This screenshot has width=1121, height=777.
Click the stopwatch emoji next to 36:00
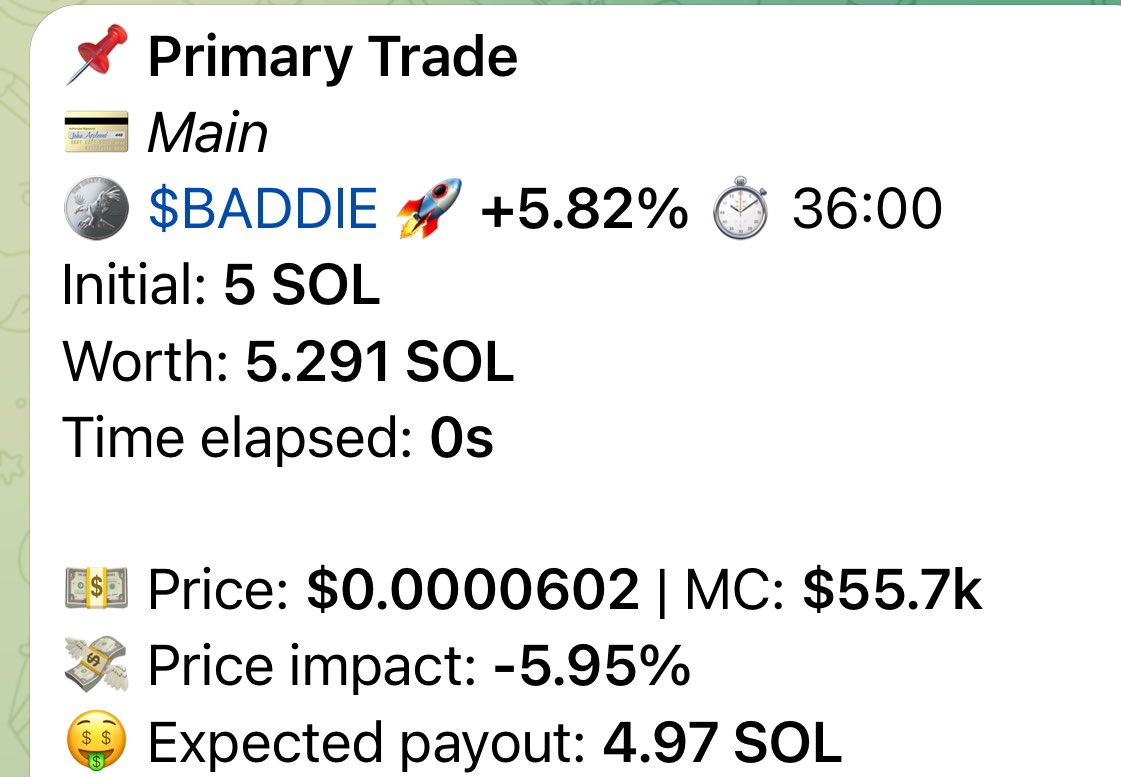pyautogui.click(x=740, y=210)
